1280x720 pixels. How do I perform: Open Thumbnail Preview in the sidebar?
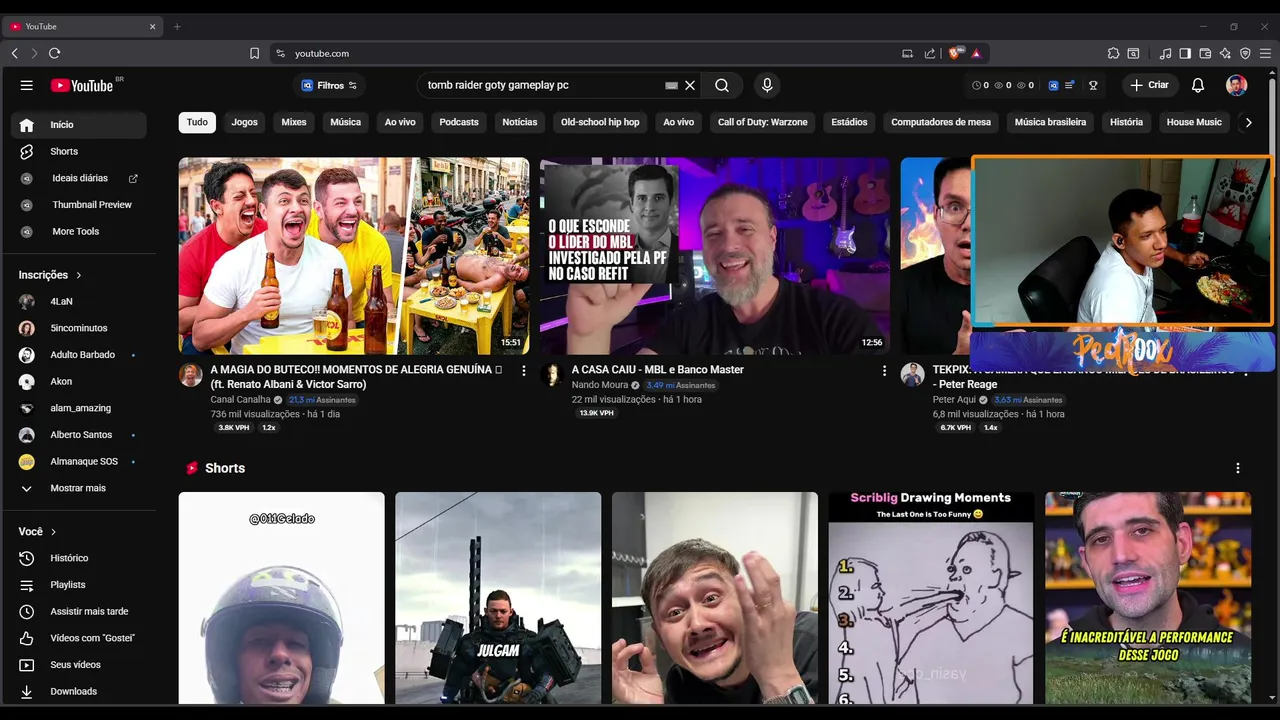pyautogui.click(x=79, y=205)
